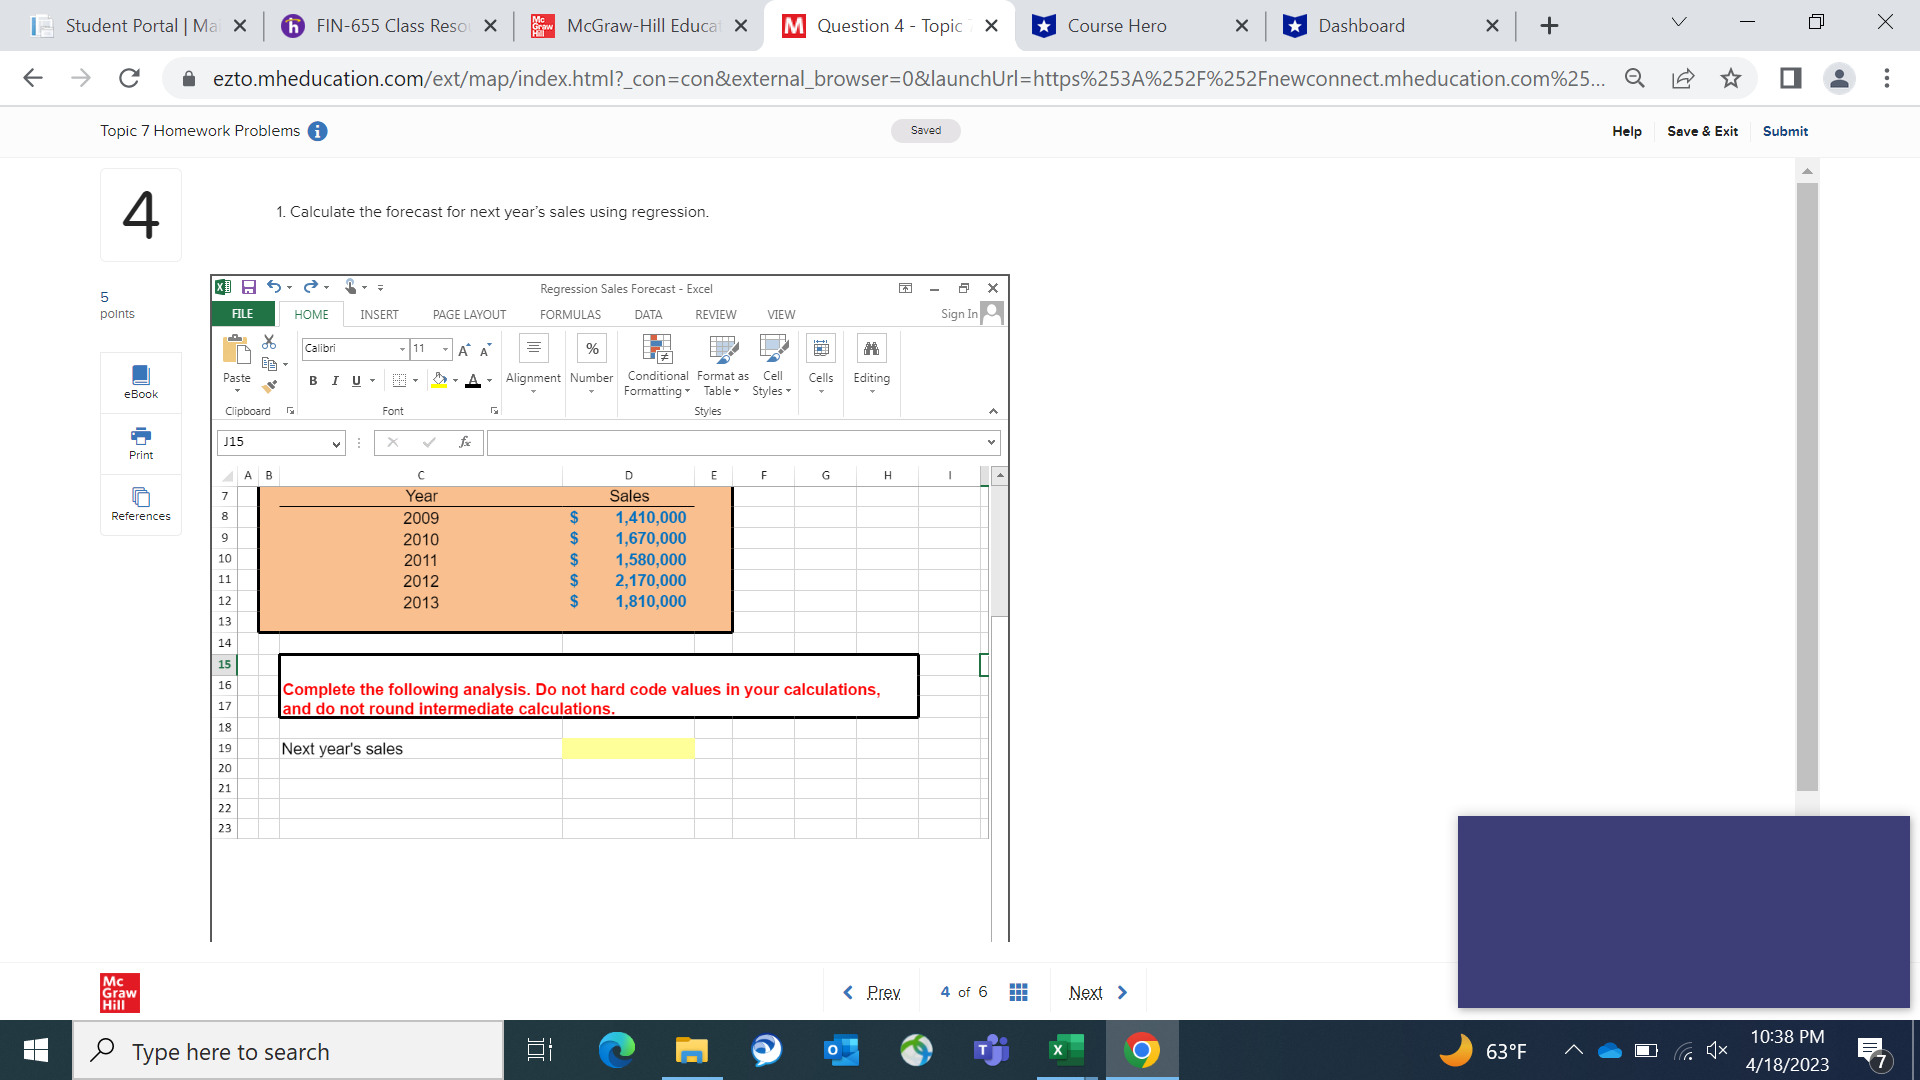Click the Insert Function fx icon

[464, 441]
